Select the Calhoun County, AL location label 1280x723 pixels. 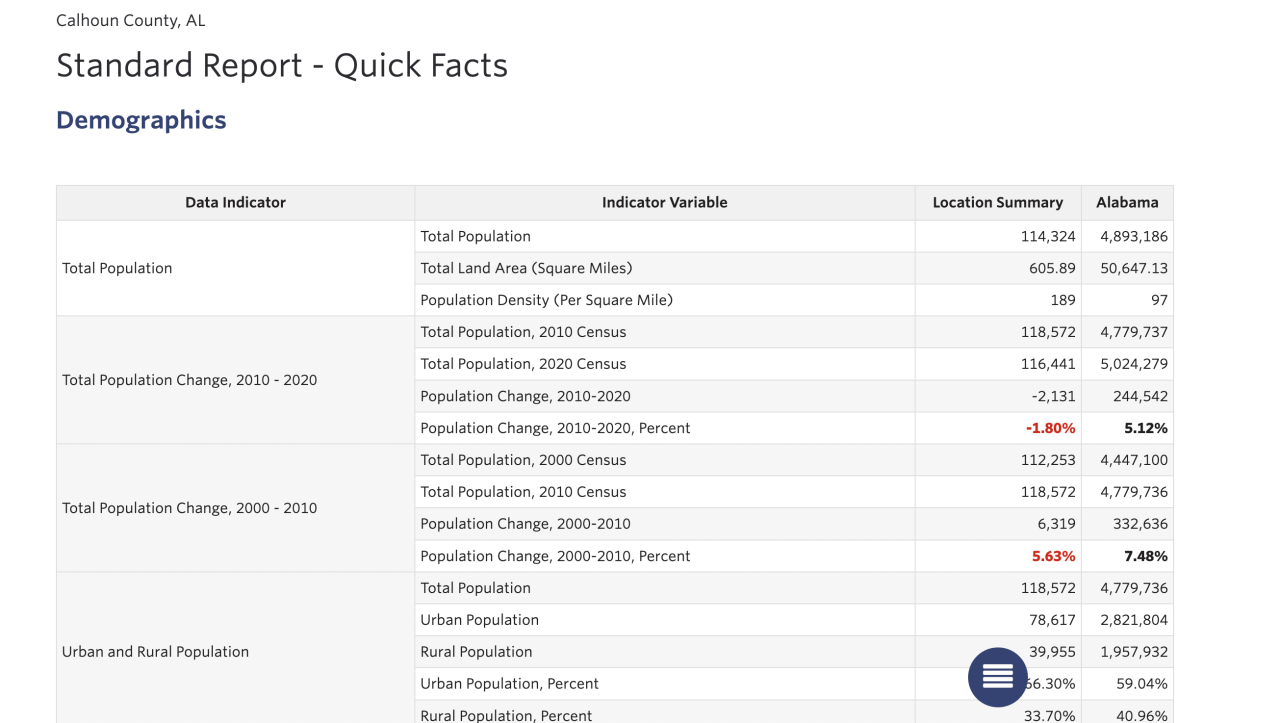tap(131, 20)
